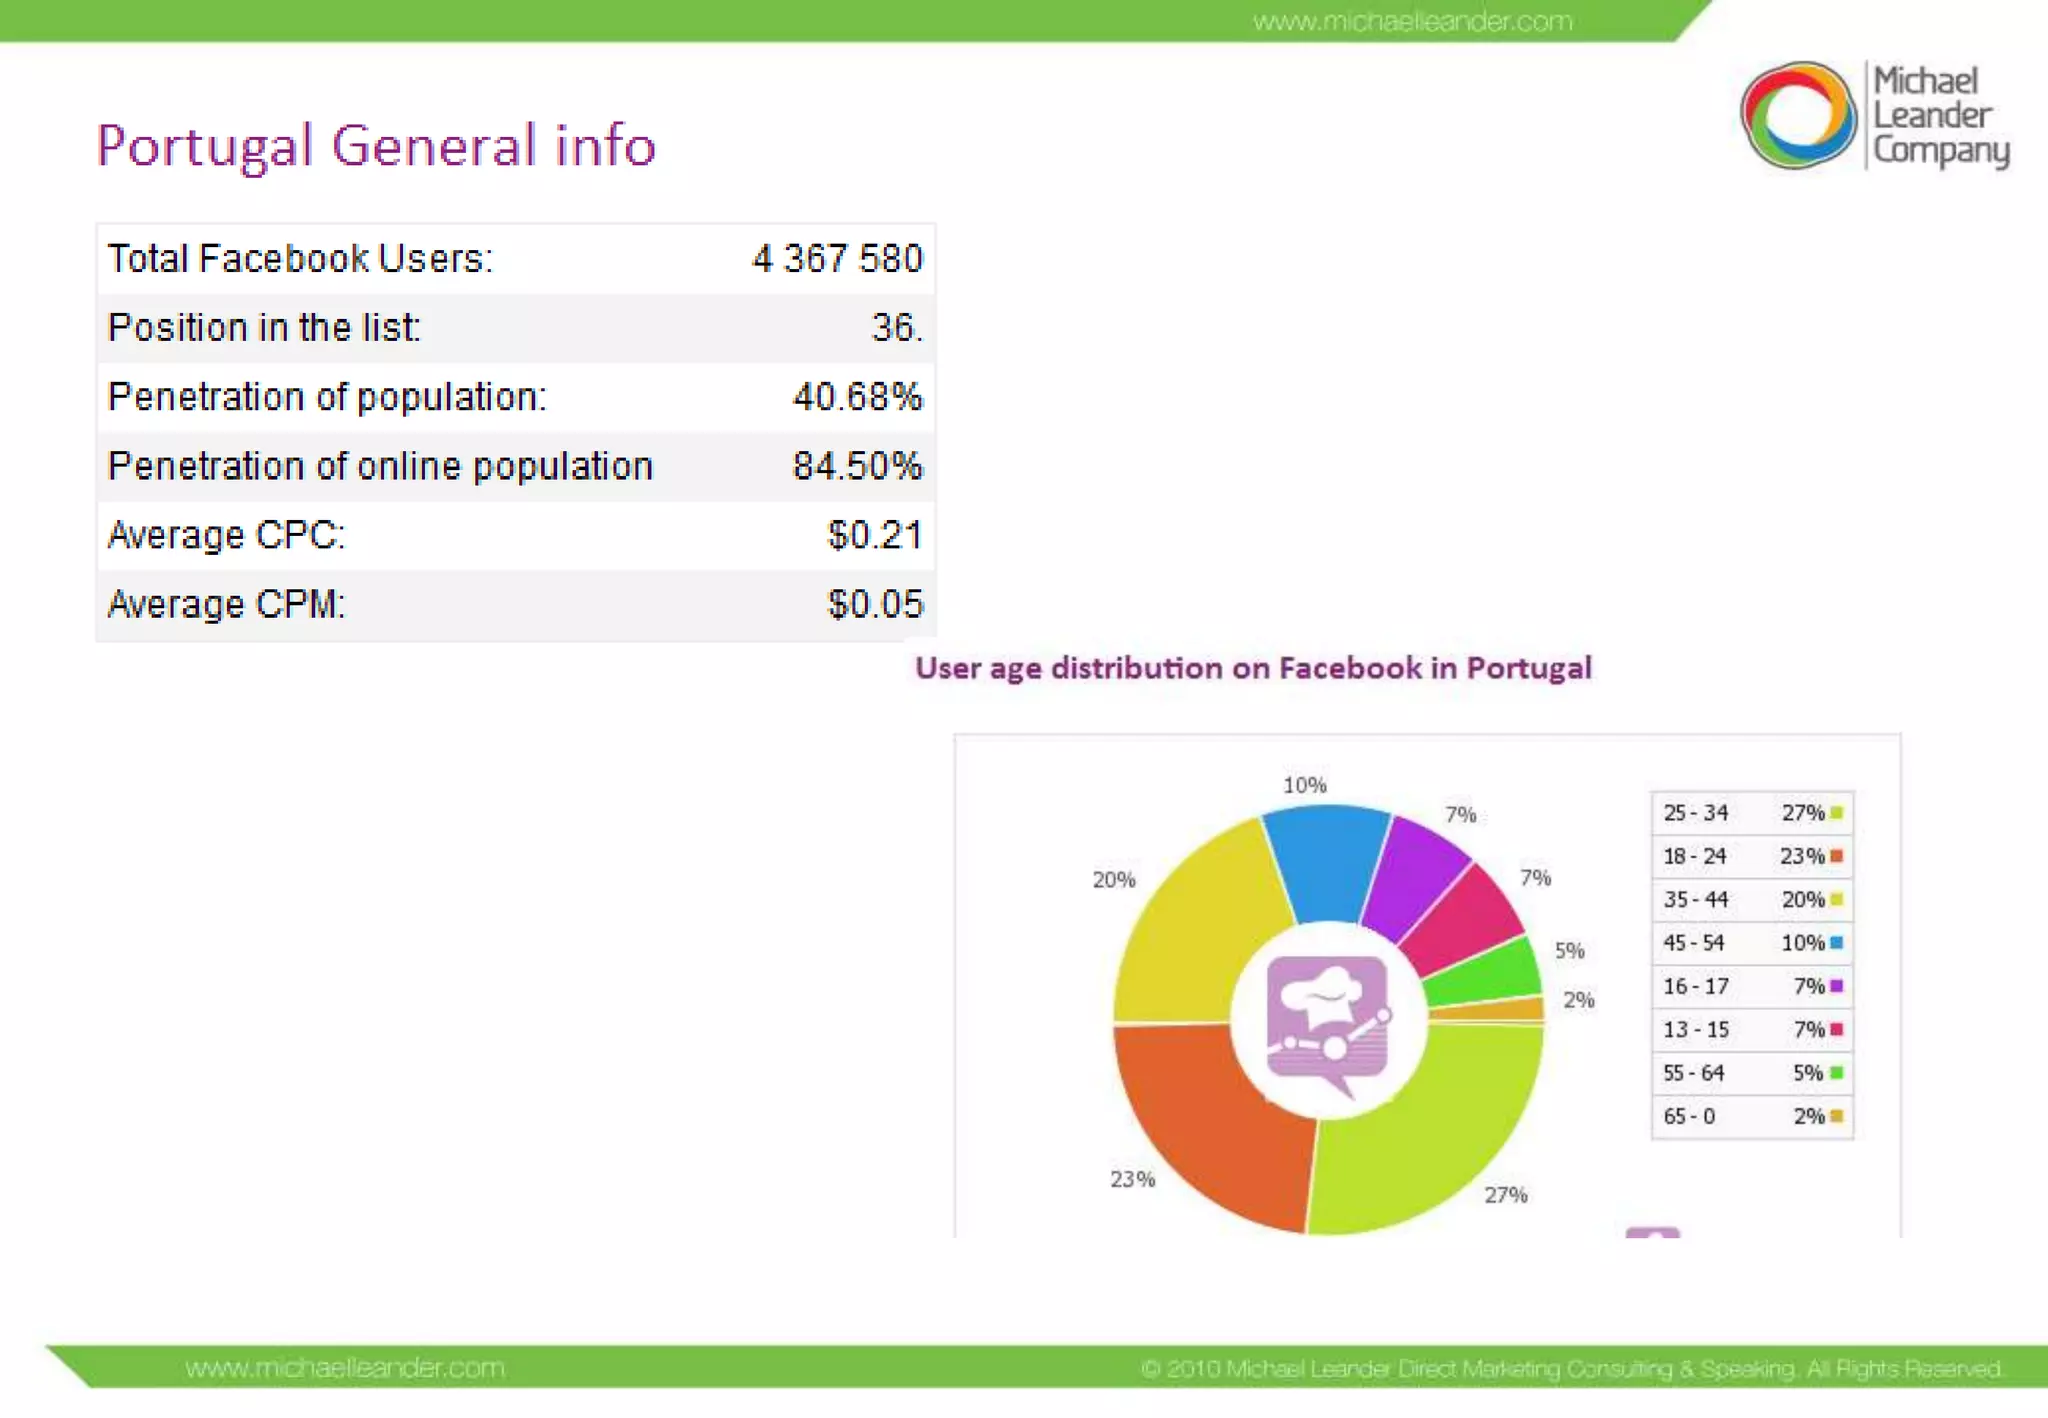
Task: Click the Portugal General info title
Action: point(376,145)
